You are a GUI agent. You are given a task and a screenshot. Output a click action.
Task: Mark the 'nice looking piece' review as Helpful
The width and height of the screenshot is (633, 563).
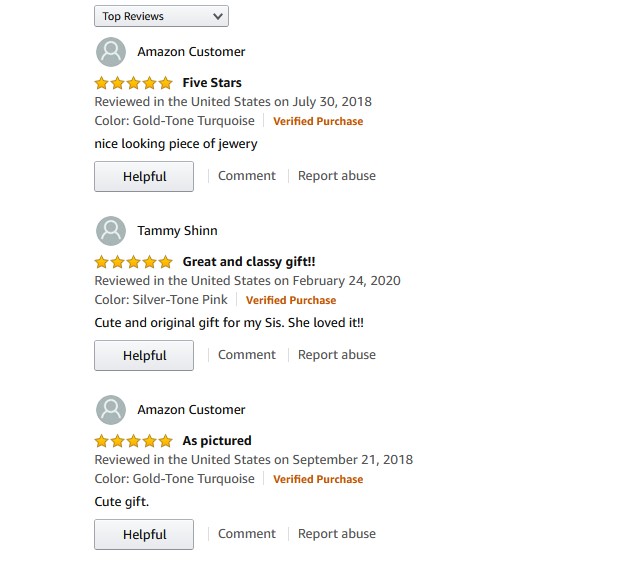tap(144, 177)
